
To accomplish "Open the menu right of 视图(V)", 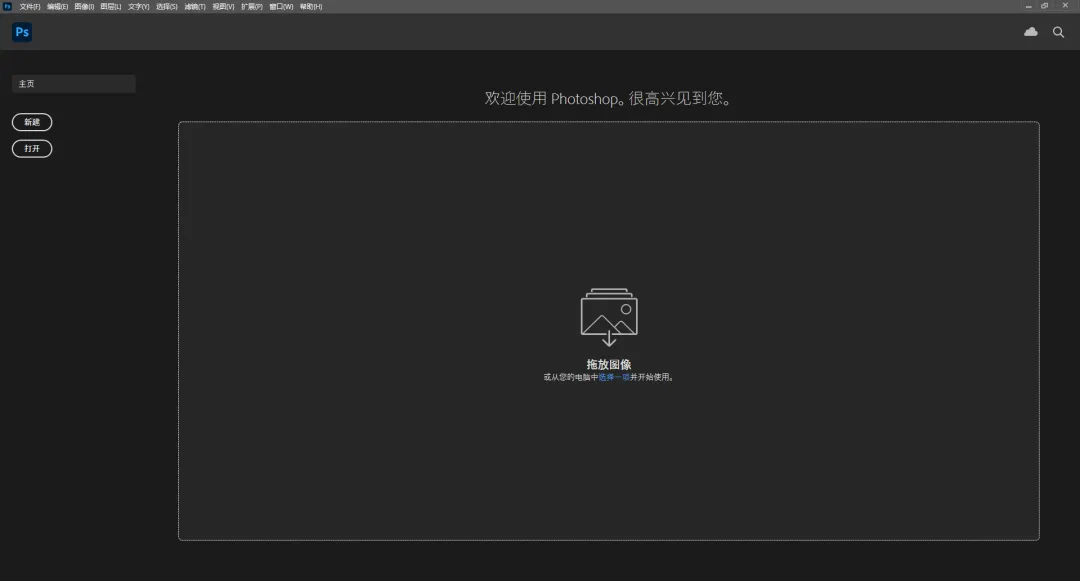I will pos(251,6).
